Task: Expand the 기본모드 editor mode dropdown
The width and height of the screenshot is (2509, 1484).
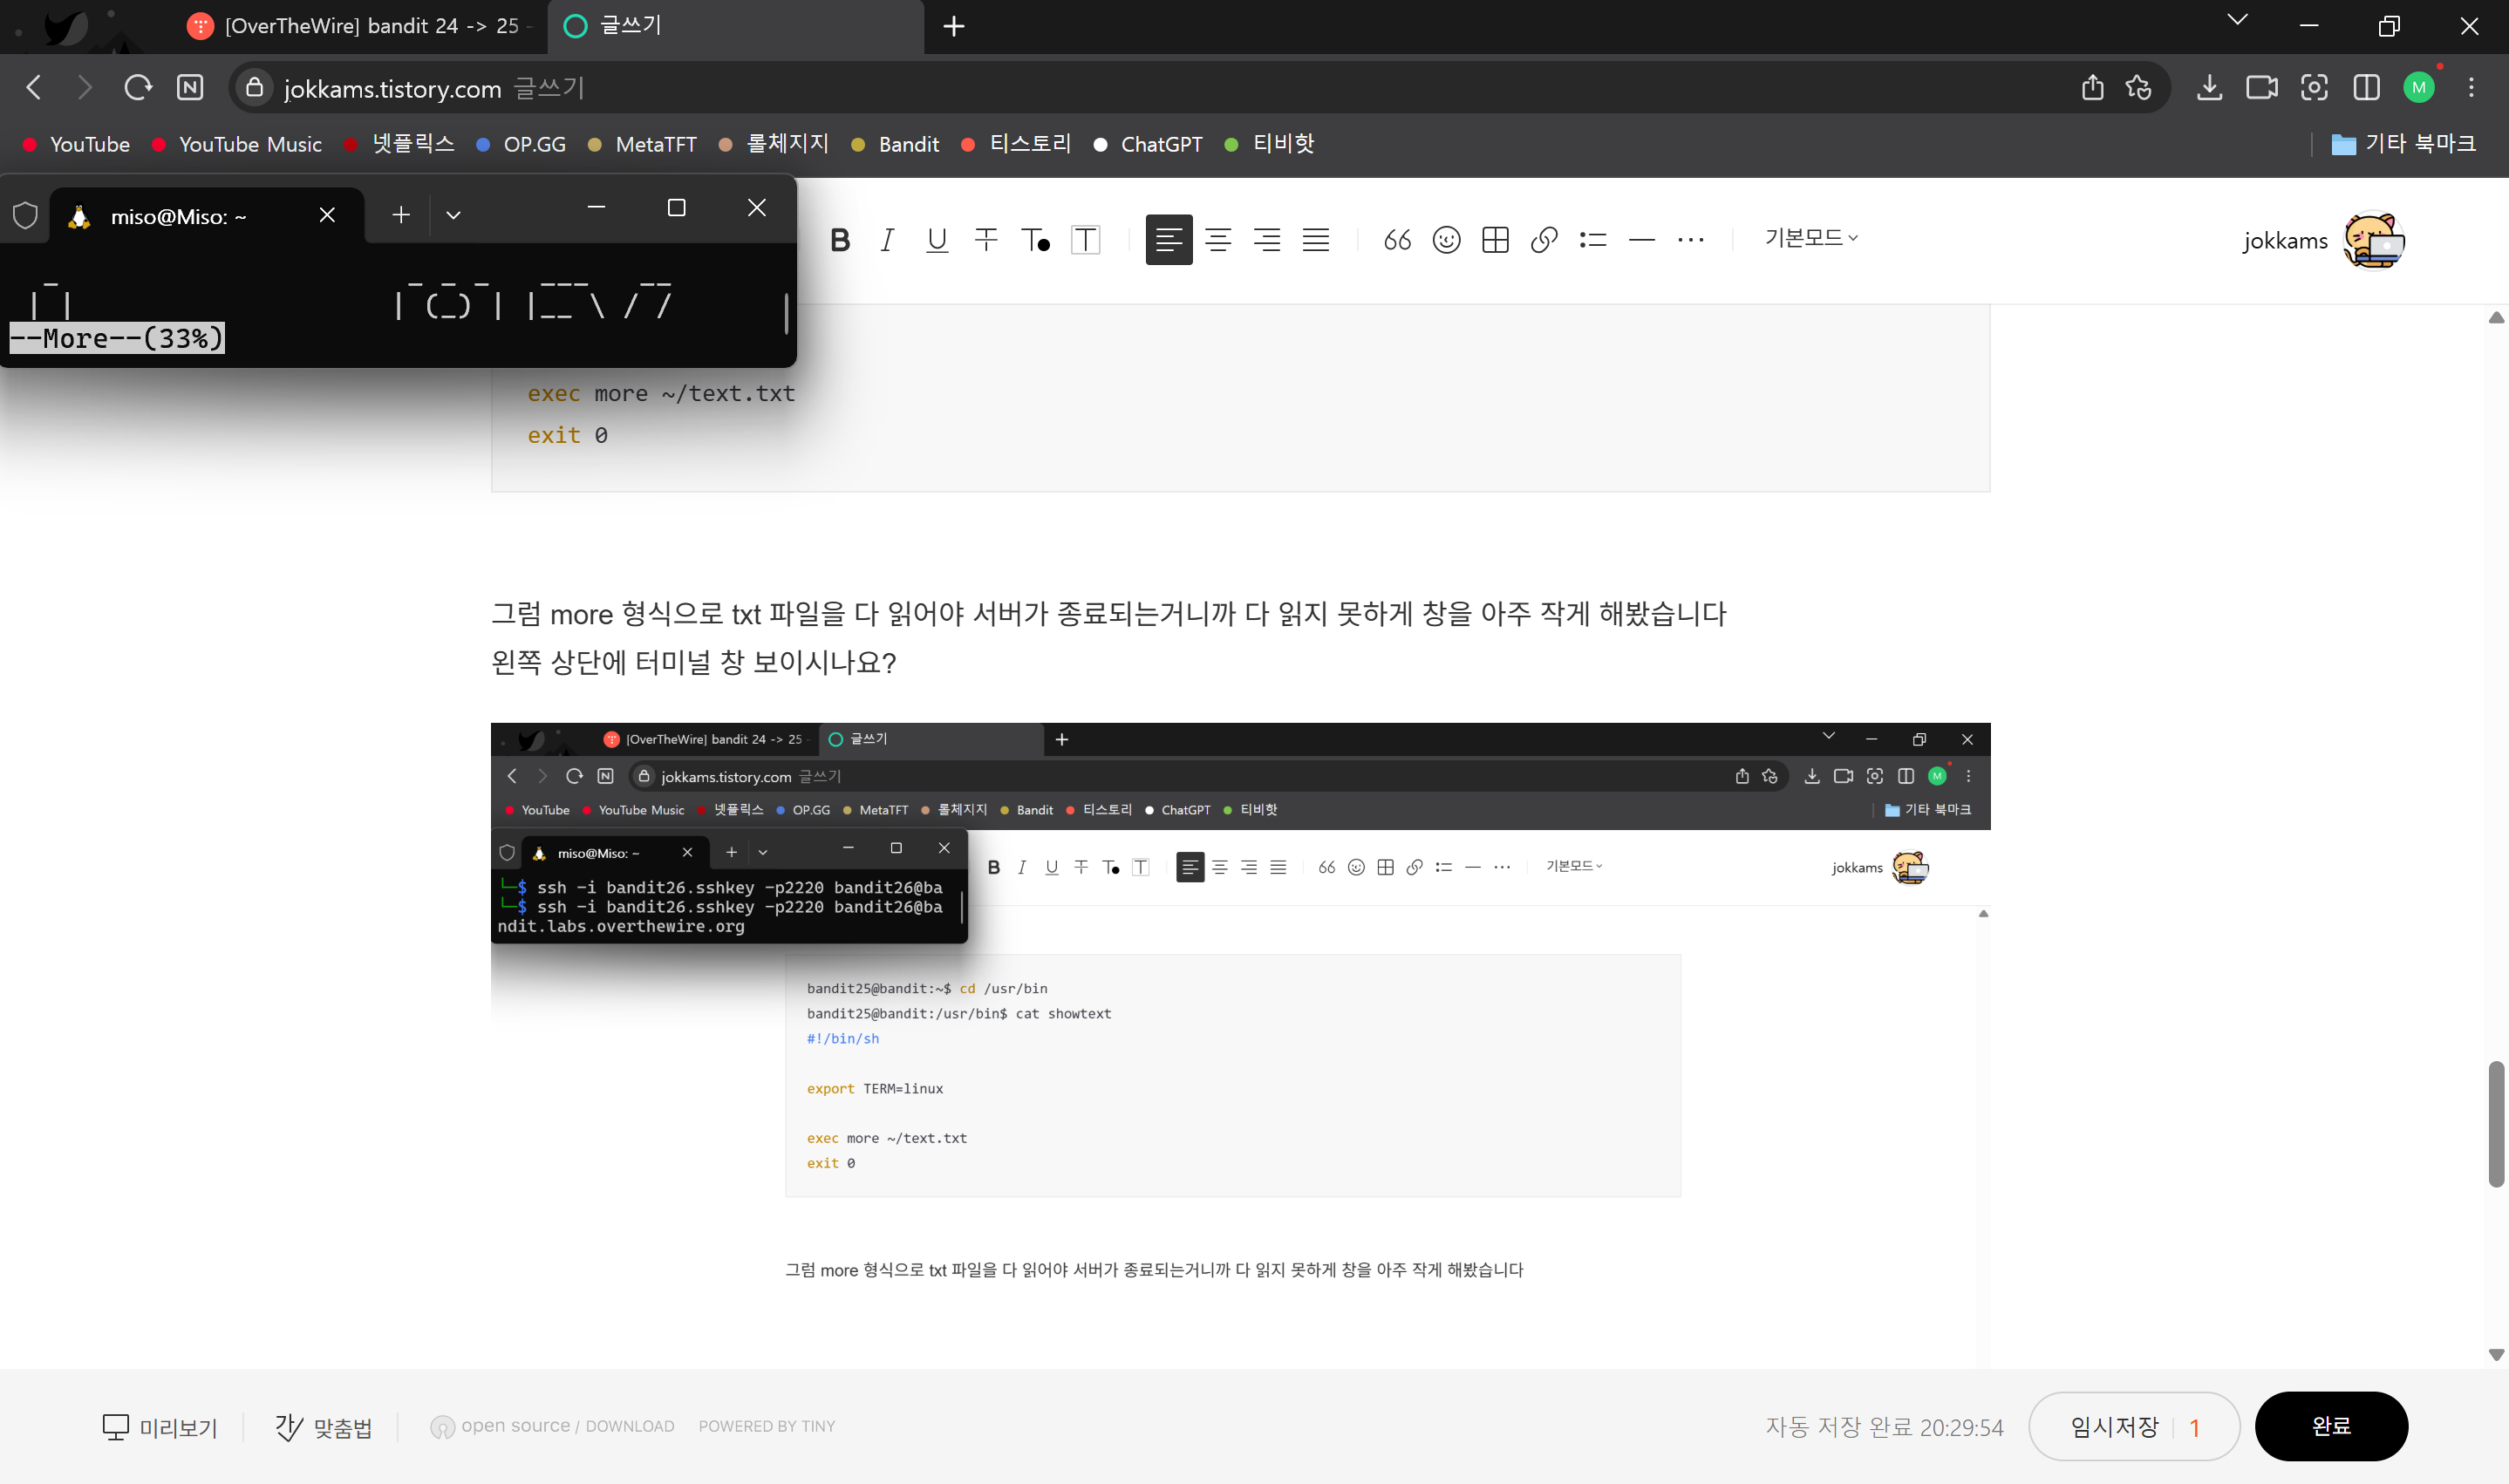Action: 1811,238
